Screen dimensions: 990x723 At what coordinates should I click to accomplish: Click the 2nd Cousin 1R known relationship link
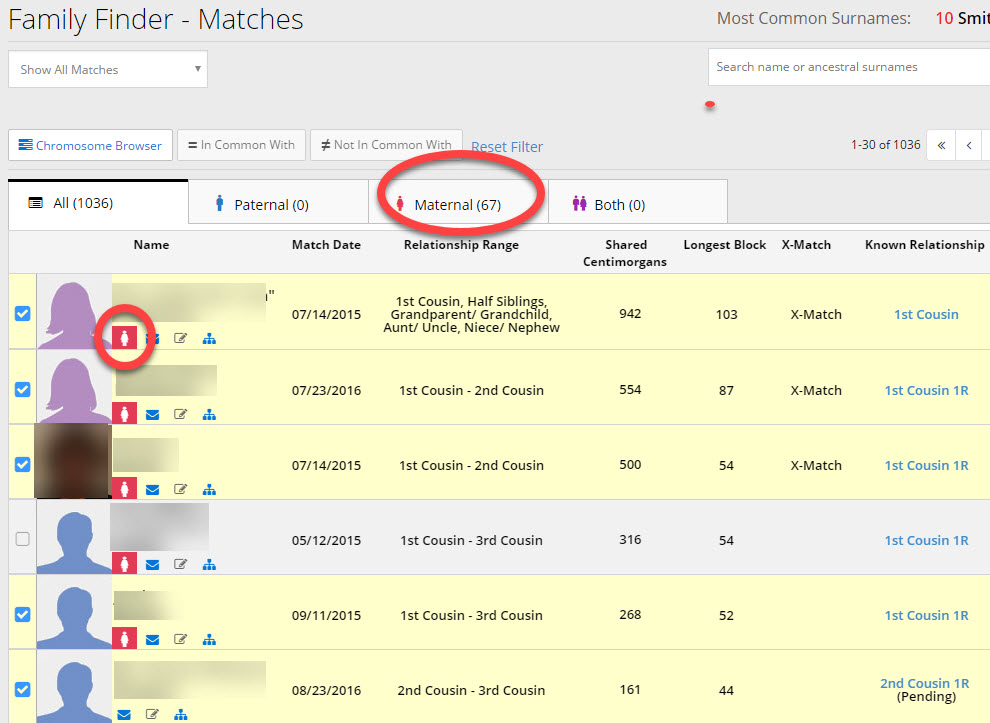(924, 684)
